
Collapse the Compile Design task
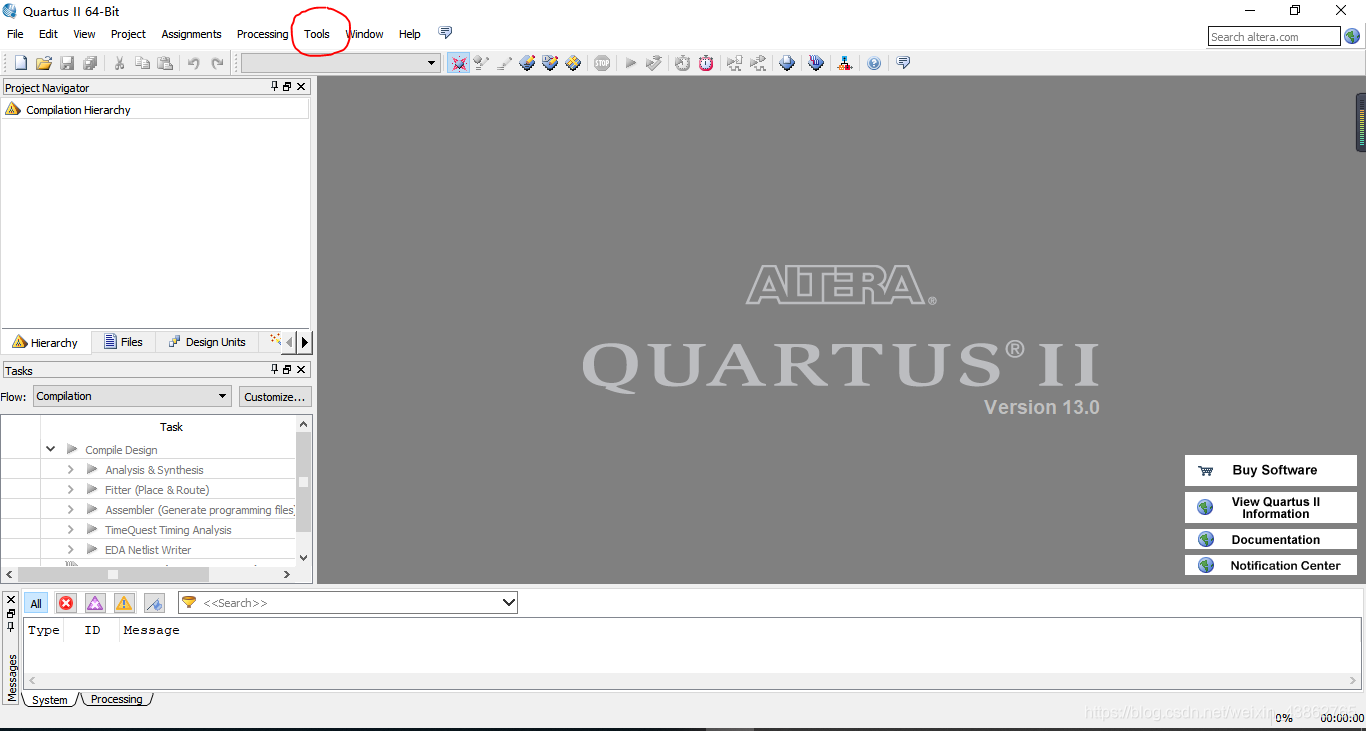[51, 450]
